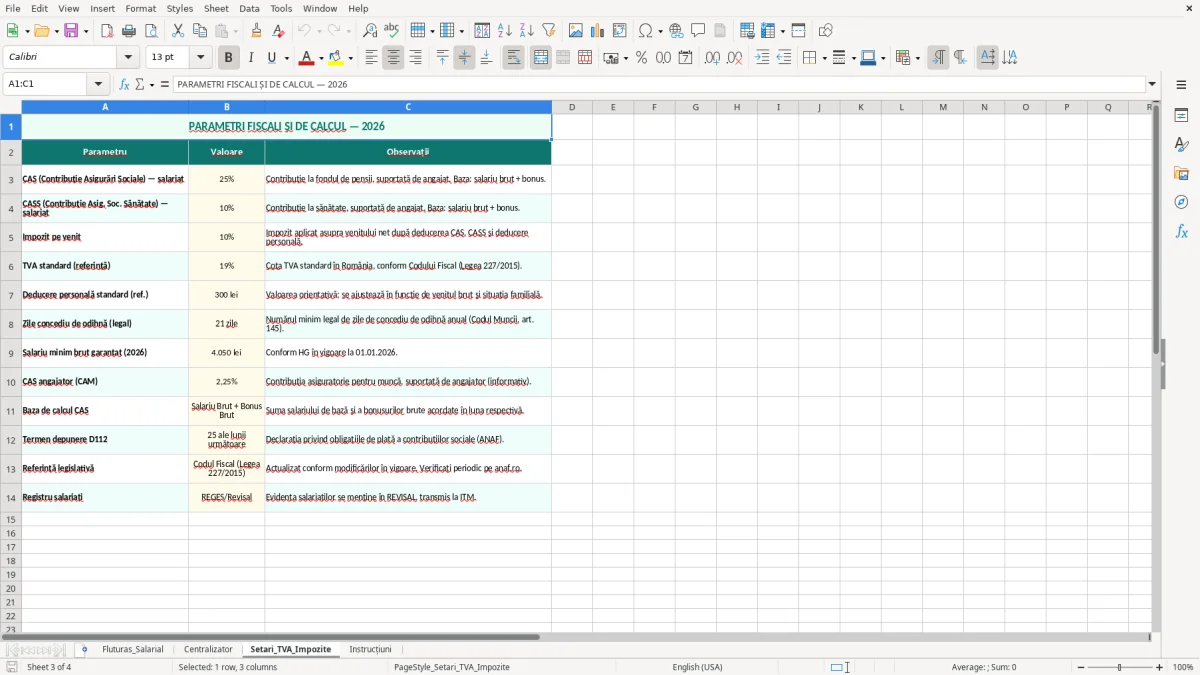
Task: Open the background color dropdown arrow
Action: point(350,58)
